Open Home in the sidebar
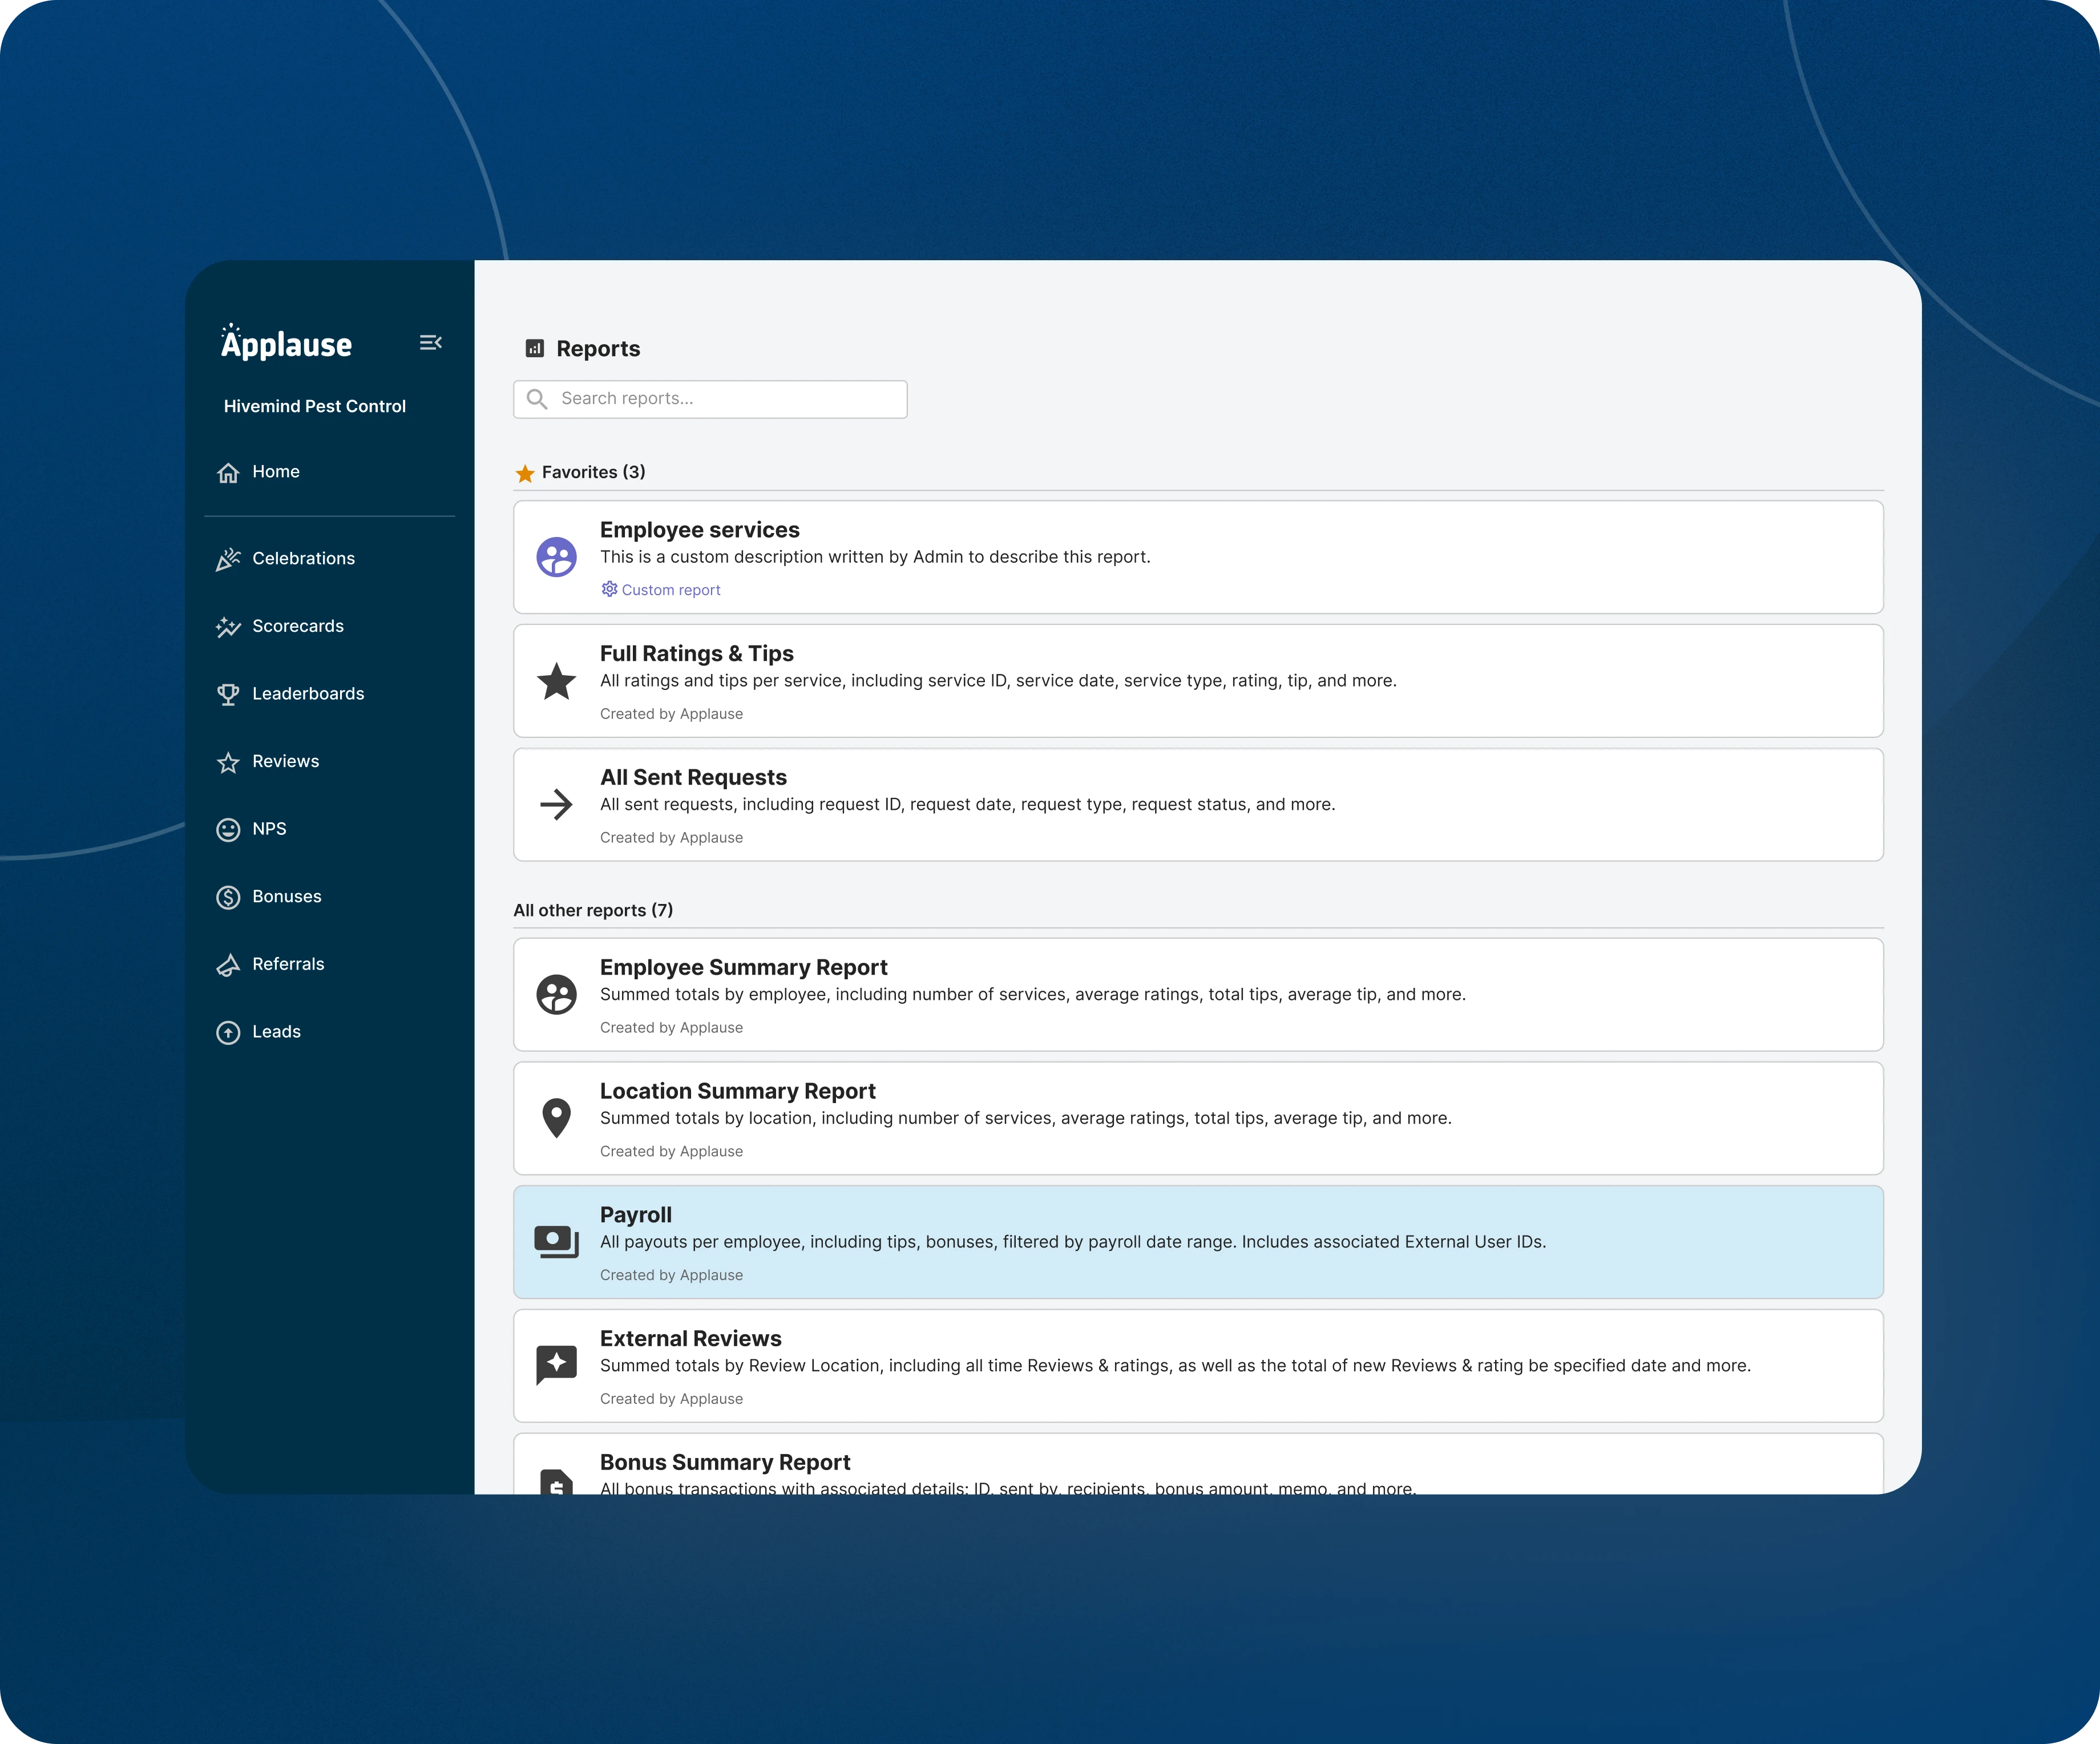 [x=275, y=472]
